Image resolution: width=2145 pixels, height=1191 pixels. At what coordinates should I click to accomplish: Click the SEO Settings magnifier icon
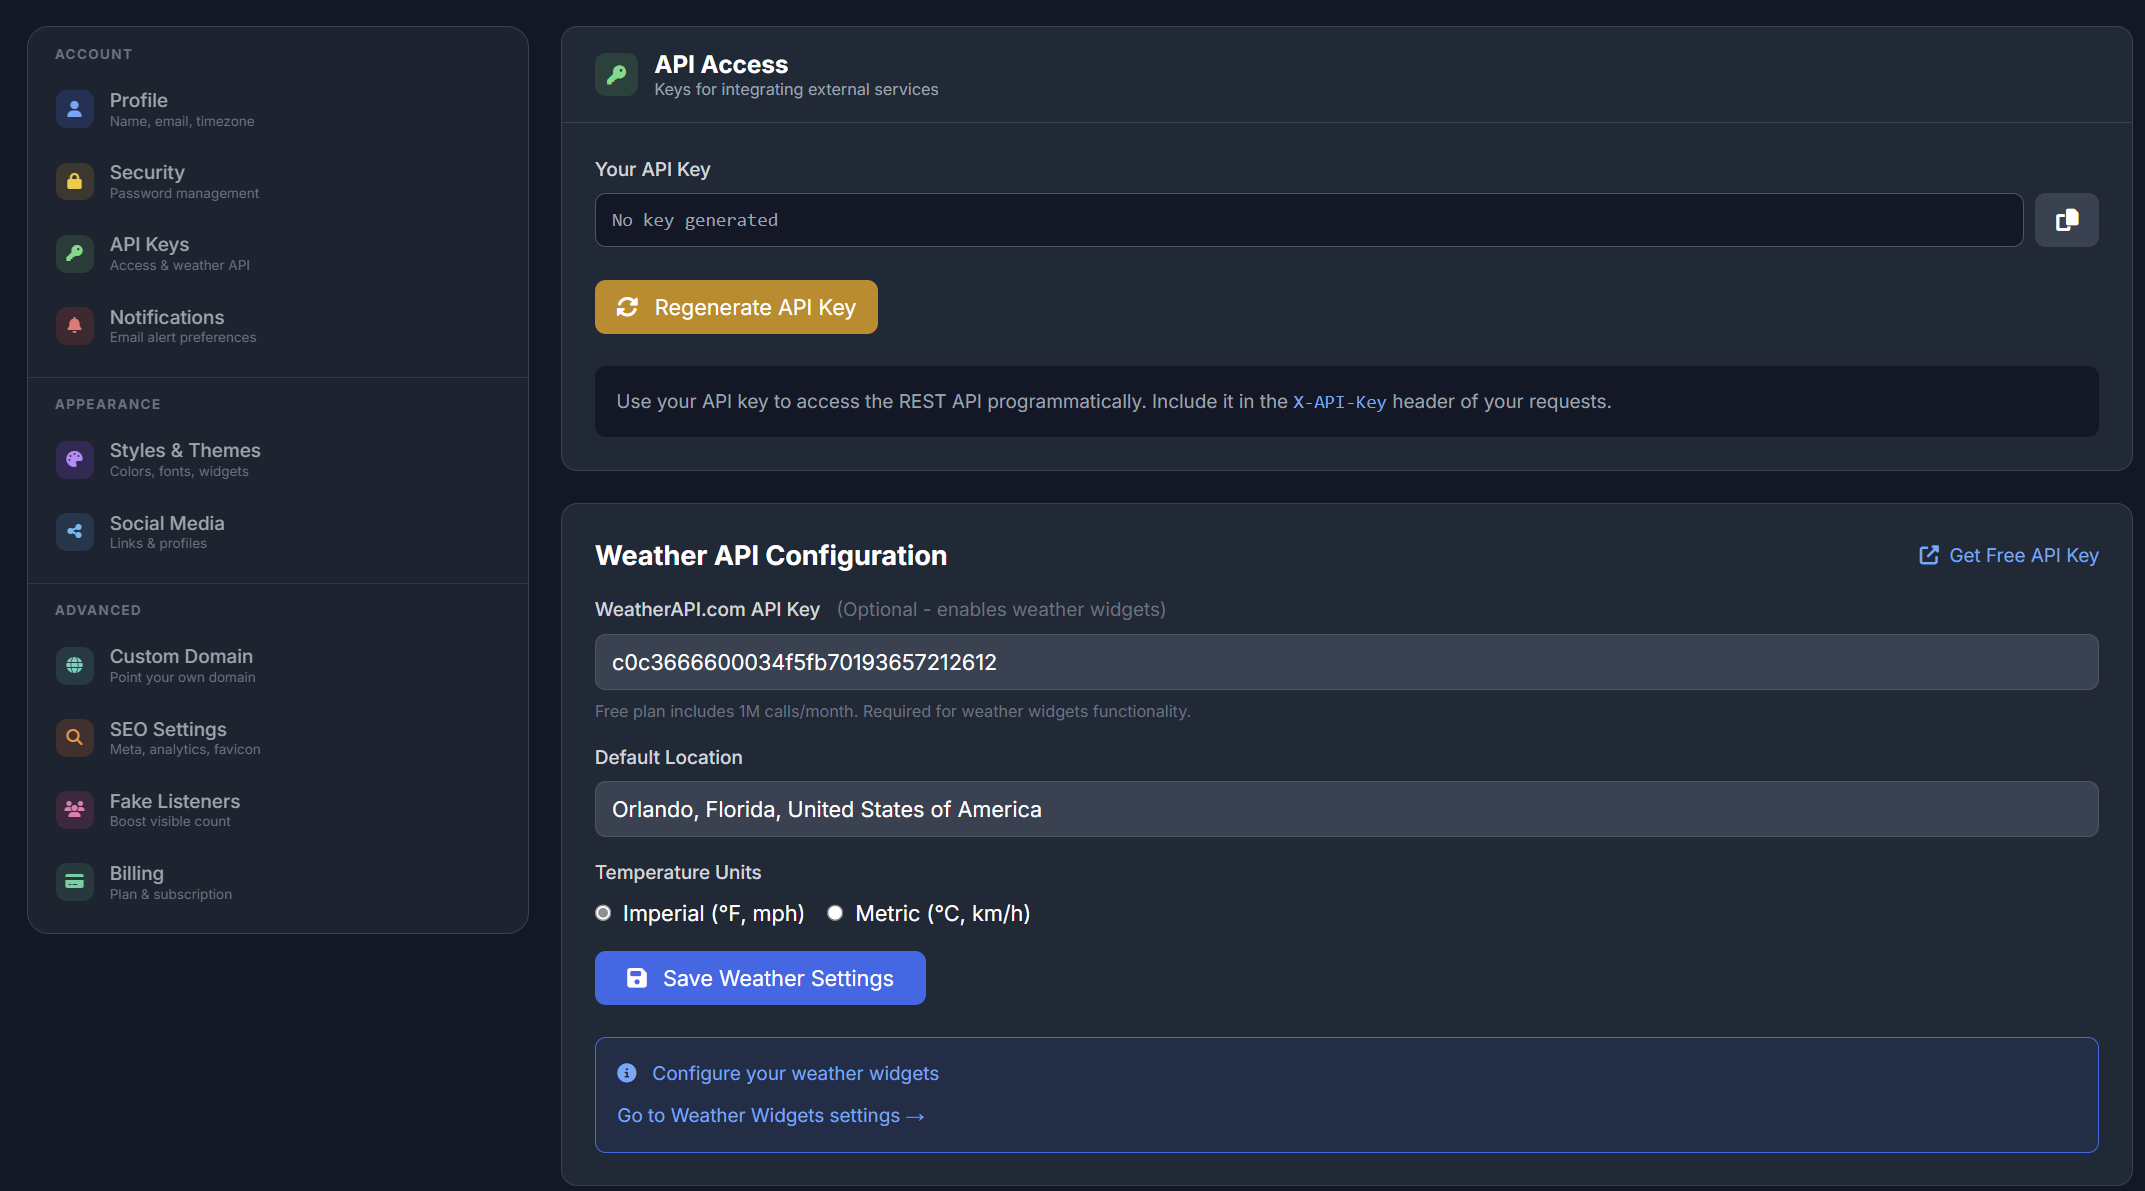pos(74,737)
